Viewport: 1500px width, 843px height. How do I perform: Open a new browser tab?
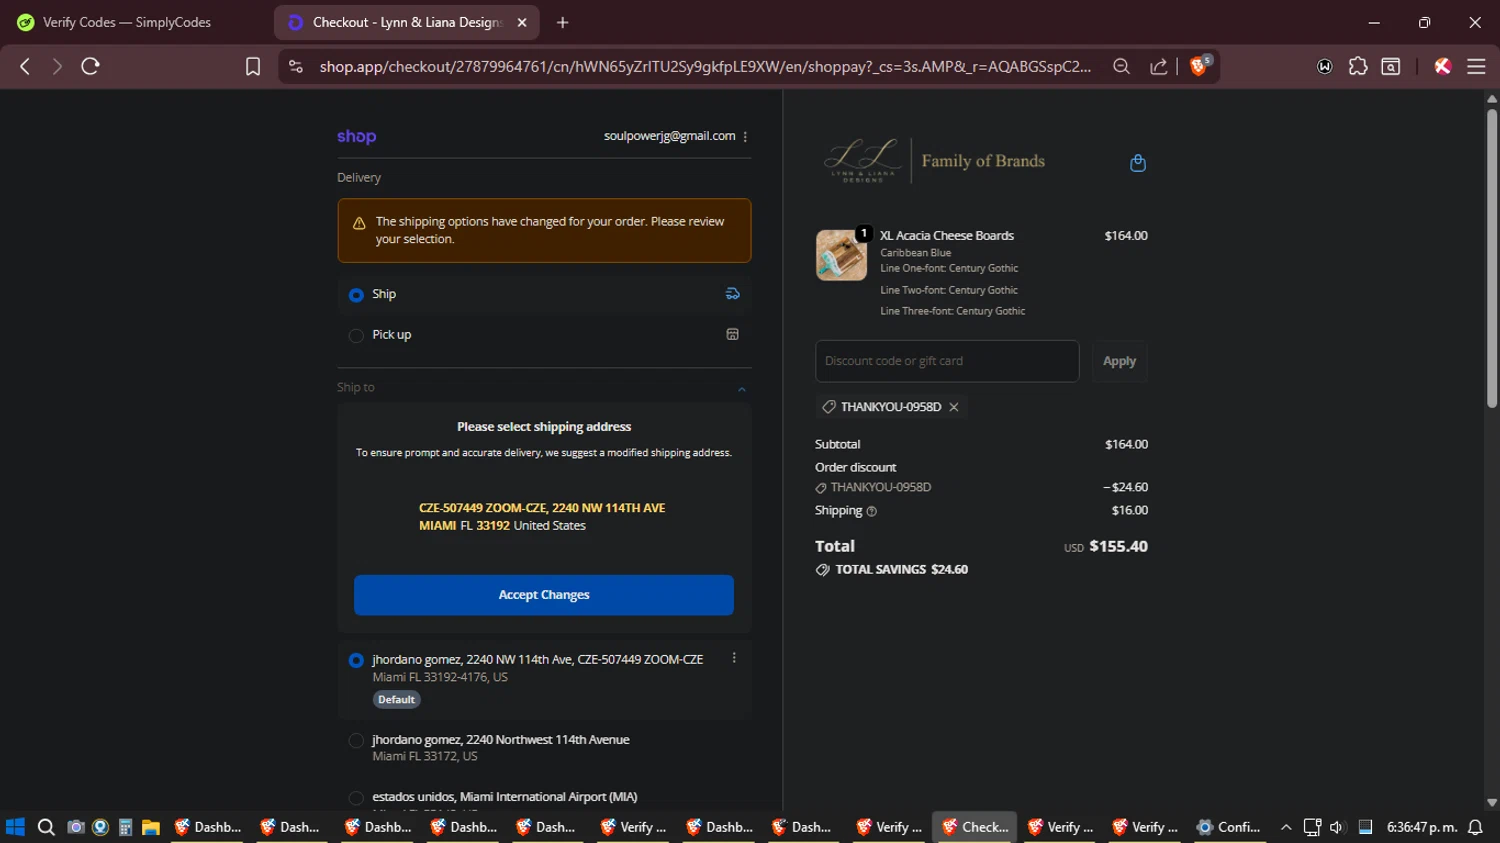[x=562, y=22]
